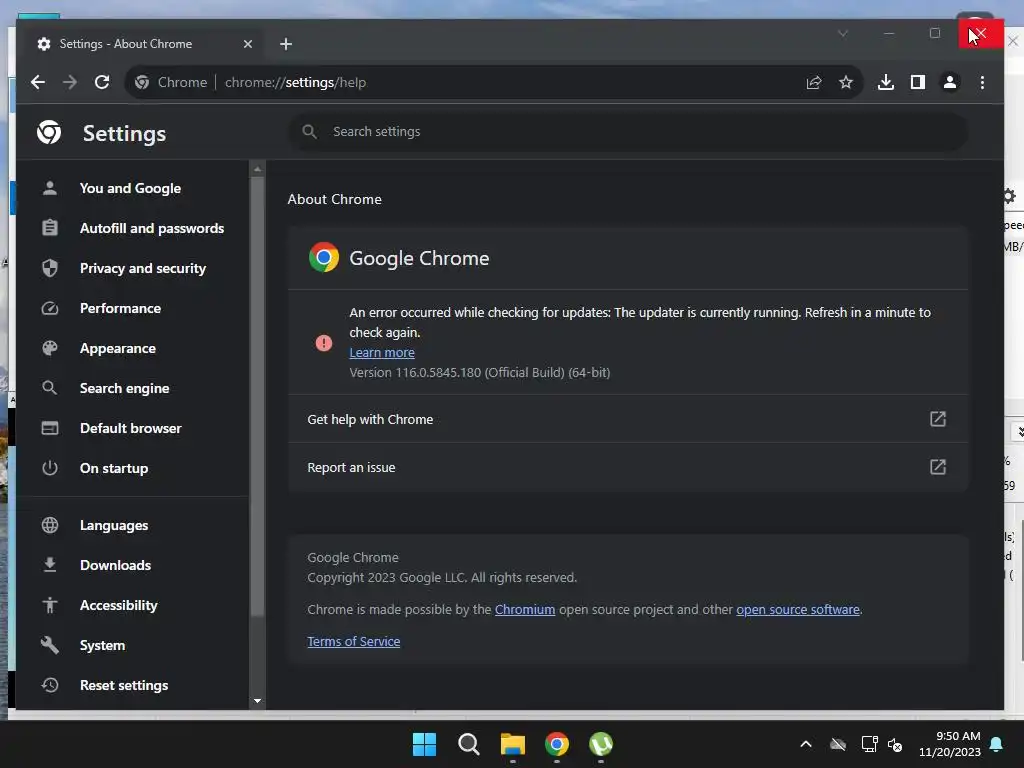Screen dimensions: 1024x768
Task: Open the Windows Start menu
Action: click(424, 744)
